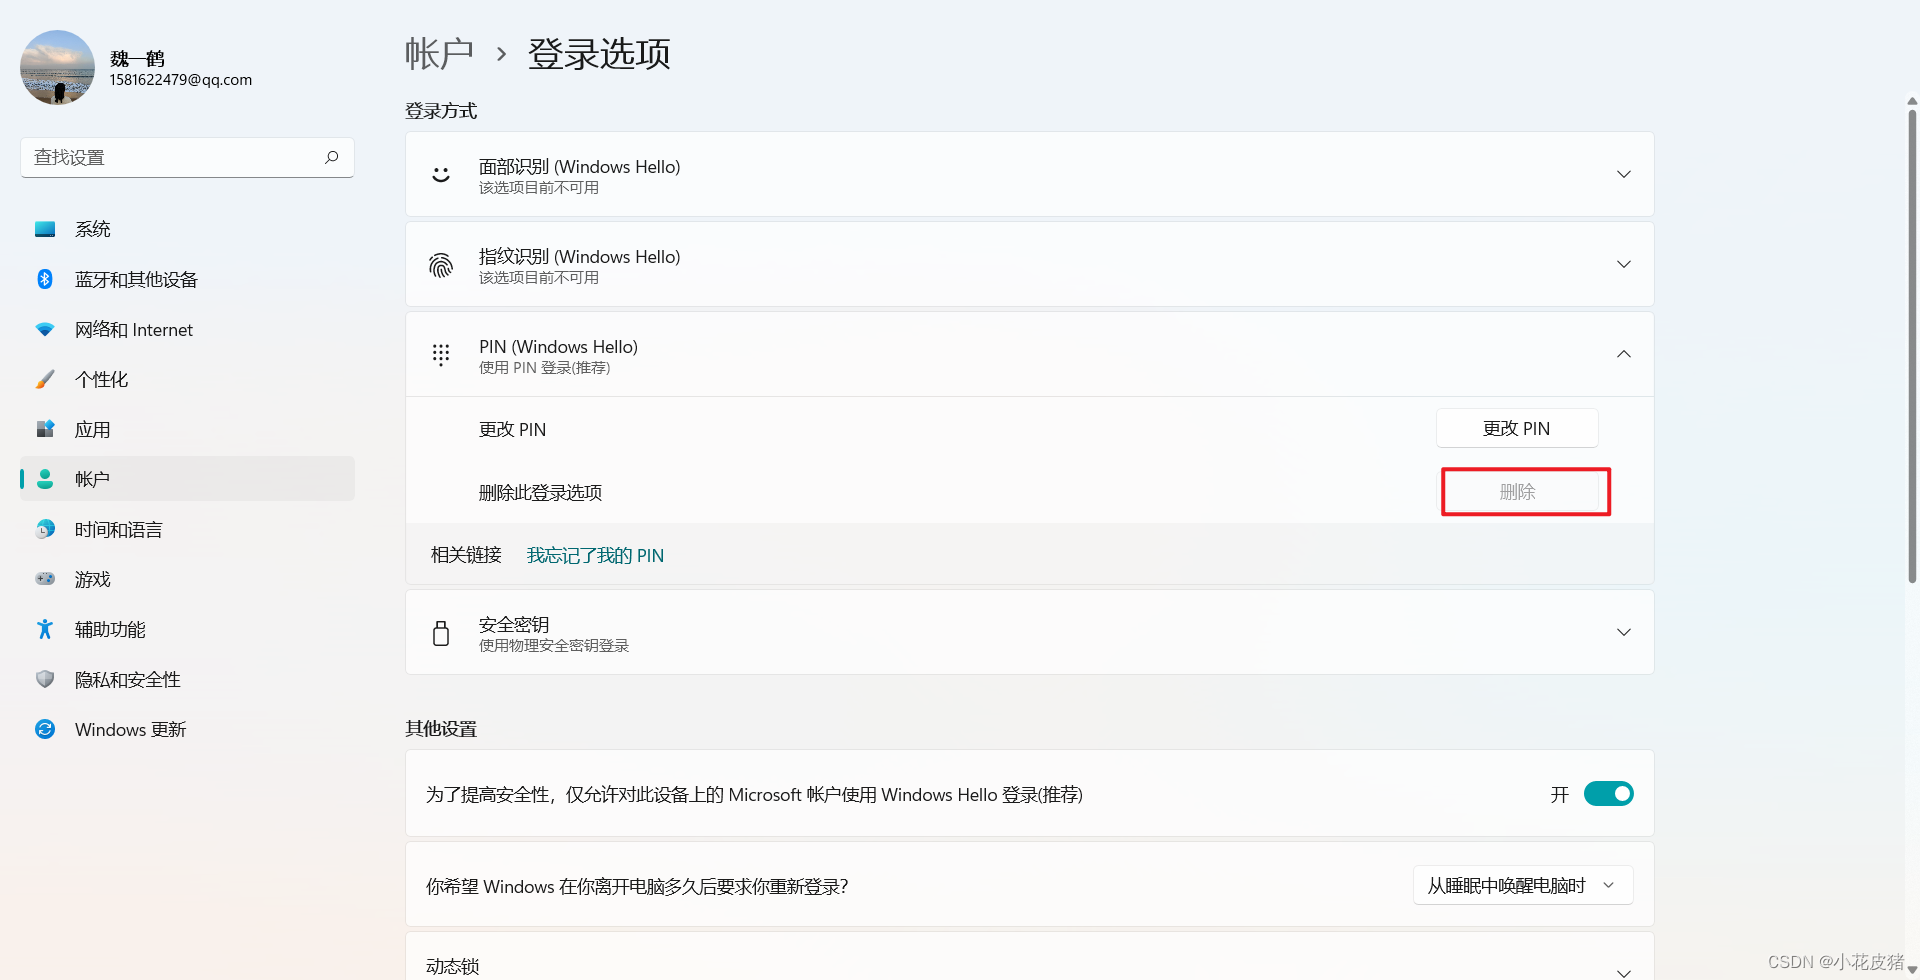Click the 时间和语言 globe icon

(45, 529)
